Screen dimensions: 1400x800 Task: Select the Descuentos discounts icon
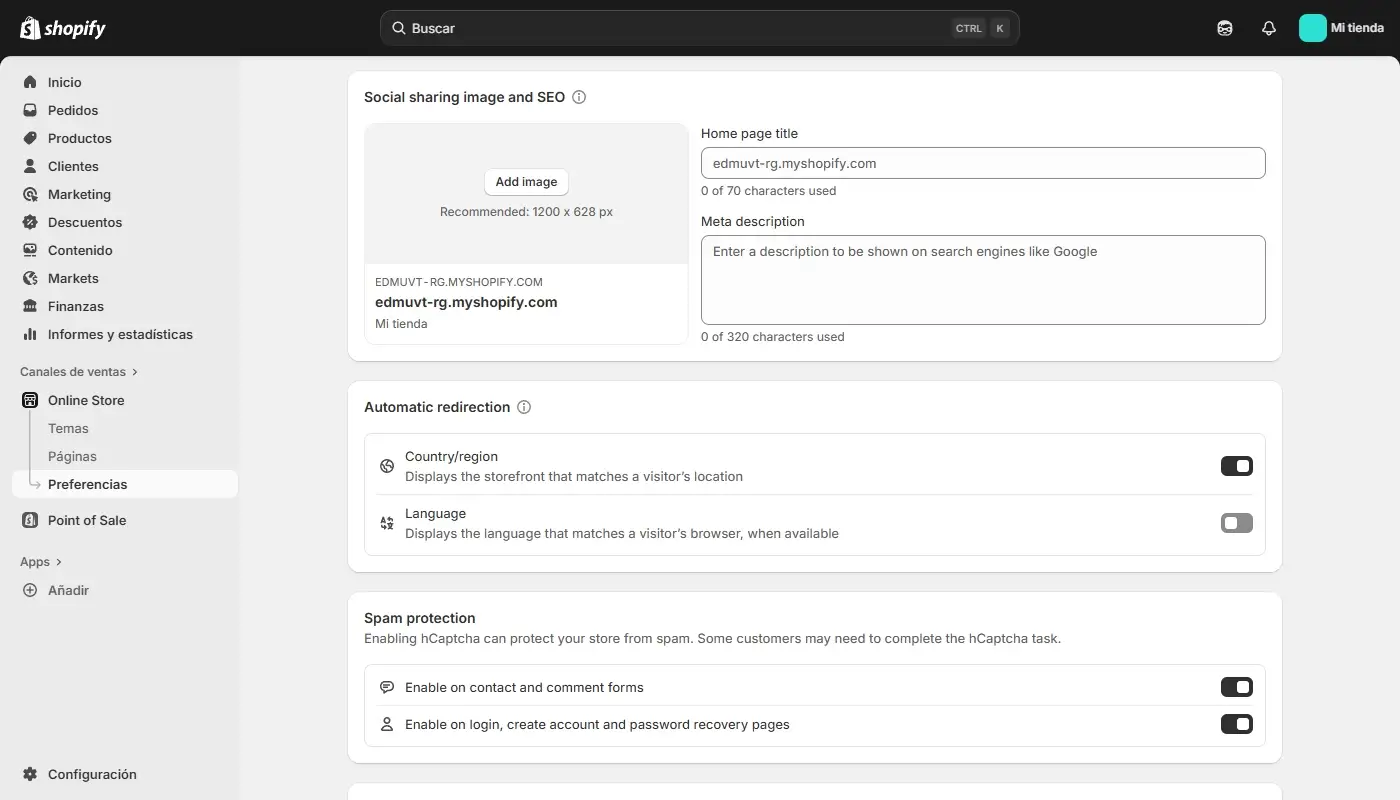coord(31,222)
